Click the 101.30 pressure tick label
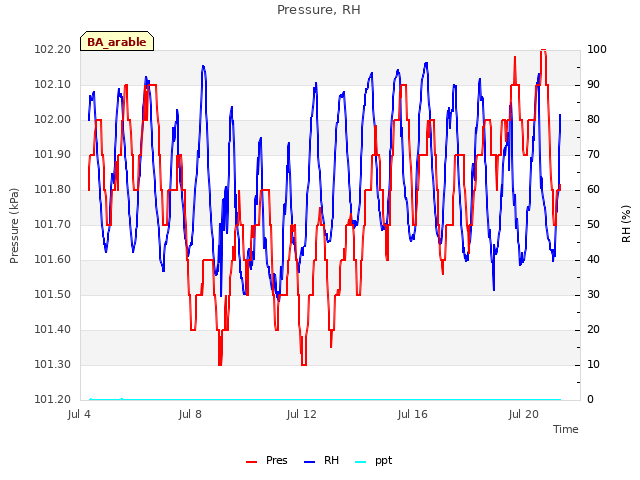This screenshot has width=640, height=480. (x=52, y=364)
